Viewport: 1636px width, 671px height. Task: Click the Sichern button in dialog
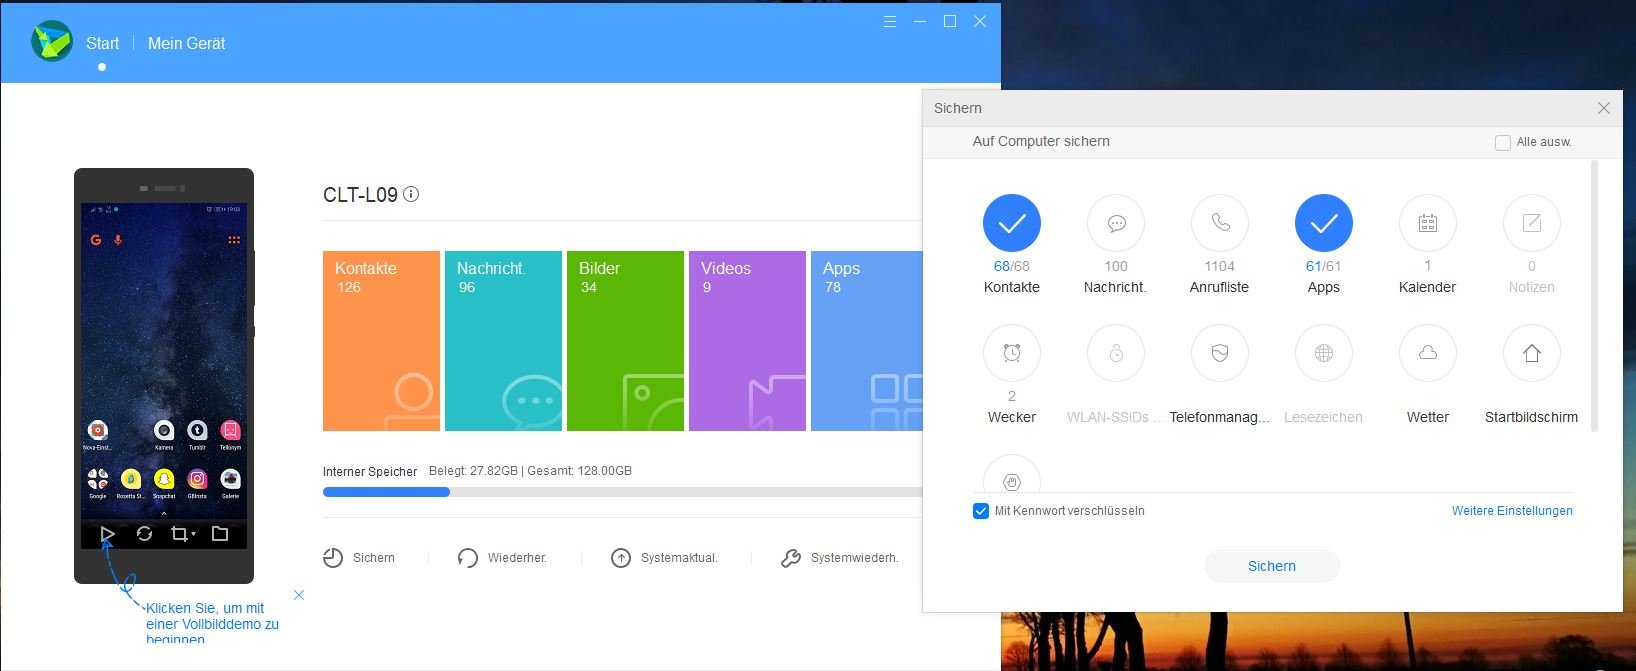[1272, 566]
